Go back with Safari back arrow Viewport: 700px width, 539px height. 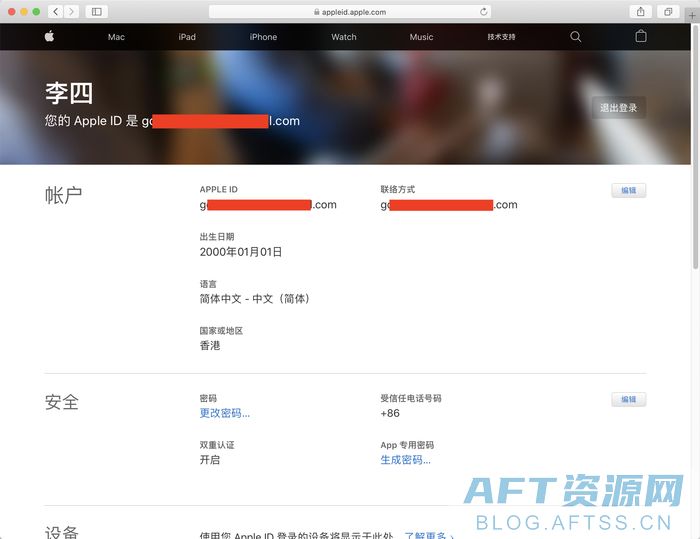pyautogui.click(x=55, y=11)
